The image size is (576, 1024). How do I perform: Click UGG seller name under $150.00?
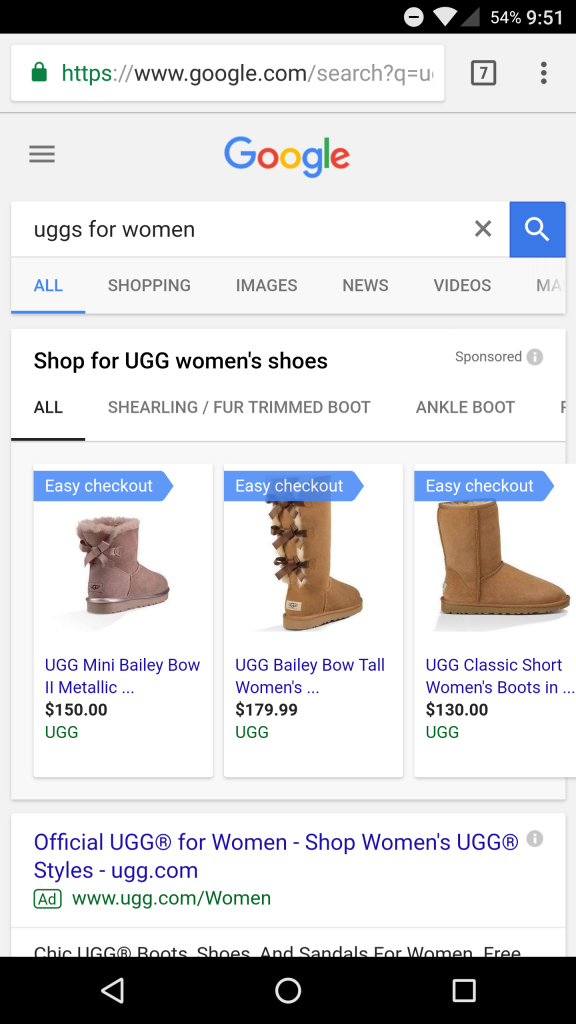[x=61, y=732]
